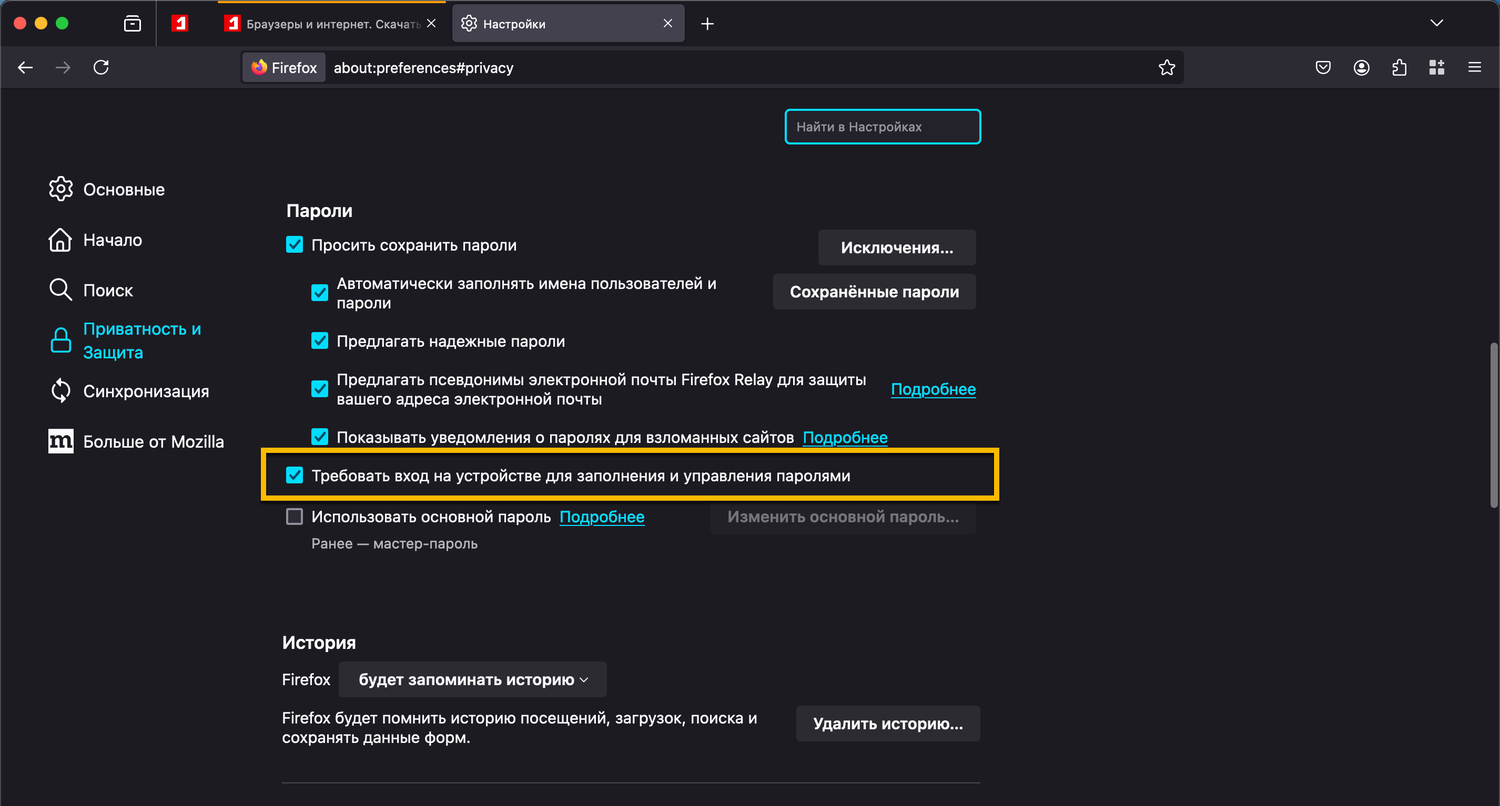Bookmark this page with the star icon
The width and height of the screenshot is (1500, 806).
coord(1166,68)
